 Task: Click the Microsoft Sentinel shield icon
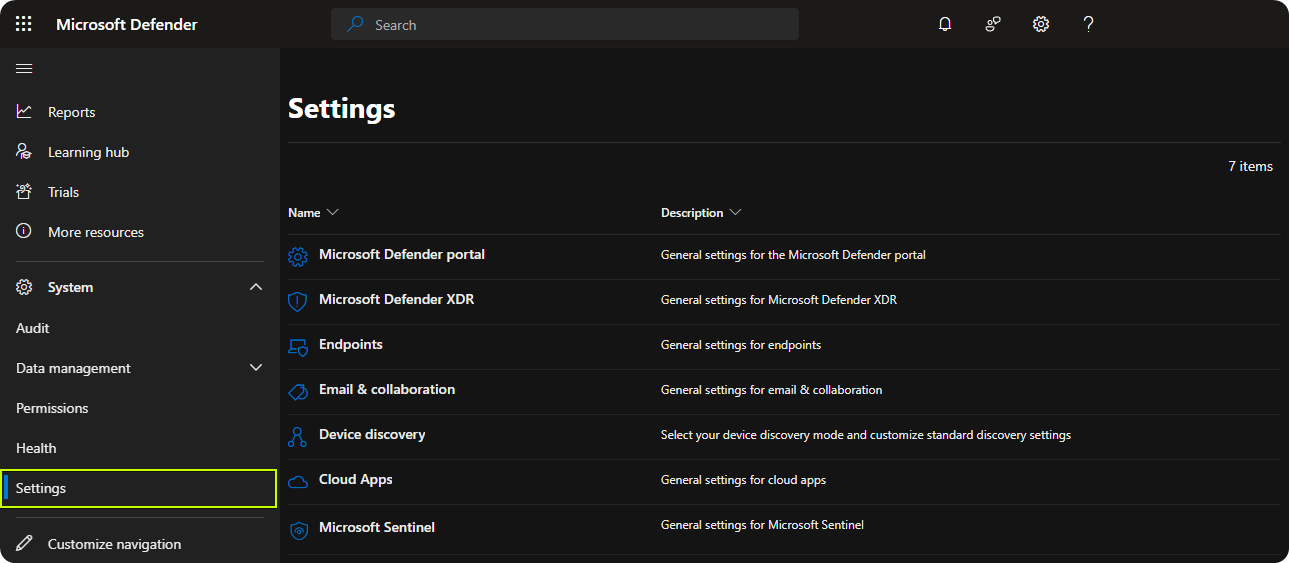(298, 529)
